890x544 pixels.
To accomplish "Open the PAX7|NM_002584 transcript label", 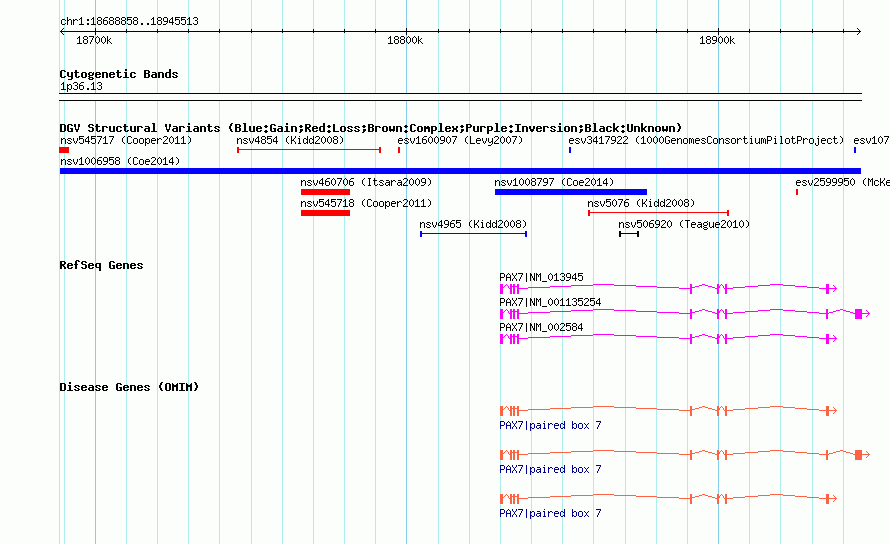I will [541, 327].
